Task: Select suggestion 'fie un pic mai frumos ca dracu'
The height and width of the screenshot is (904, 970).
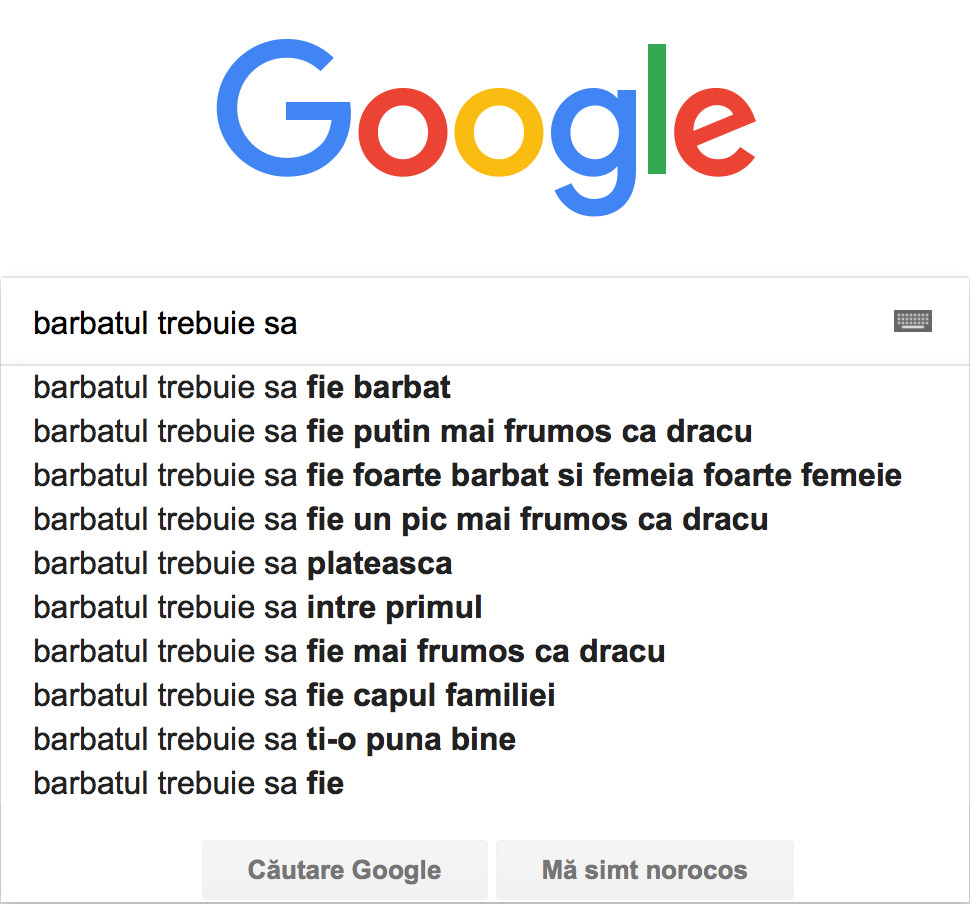Action: [x=400, y=519]
